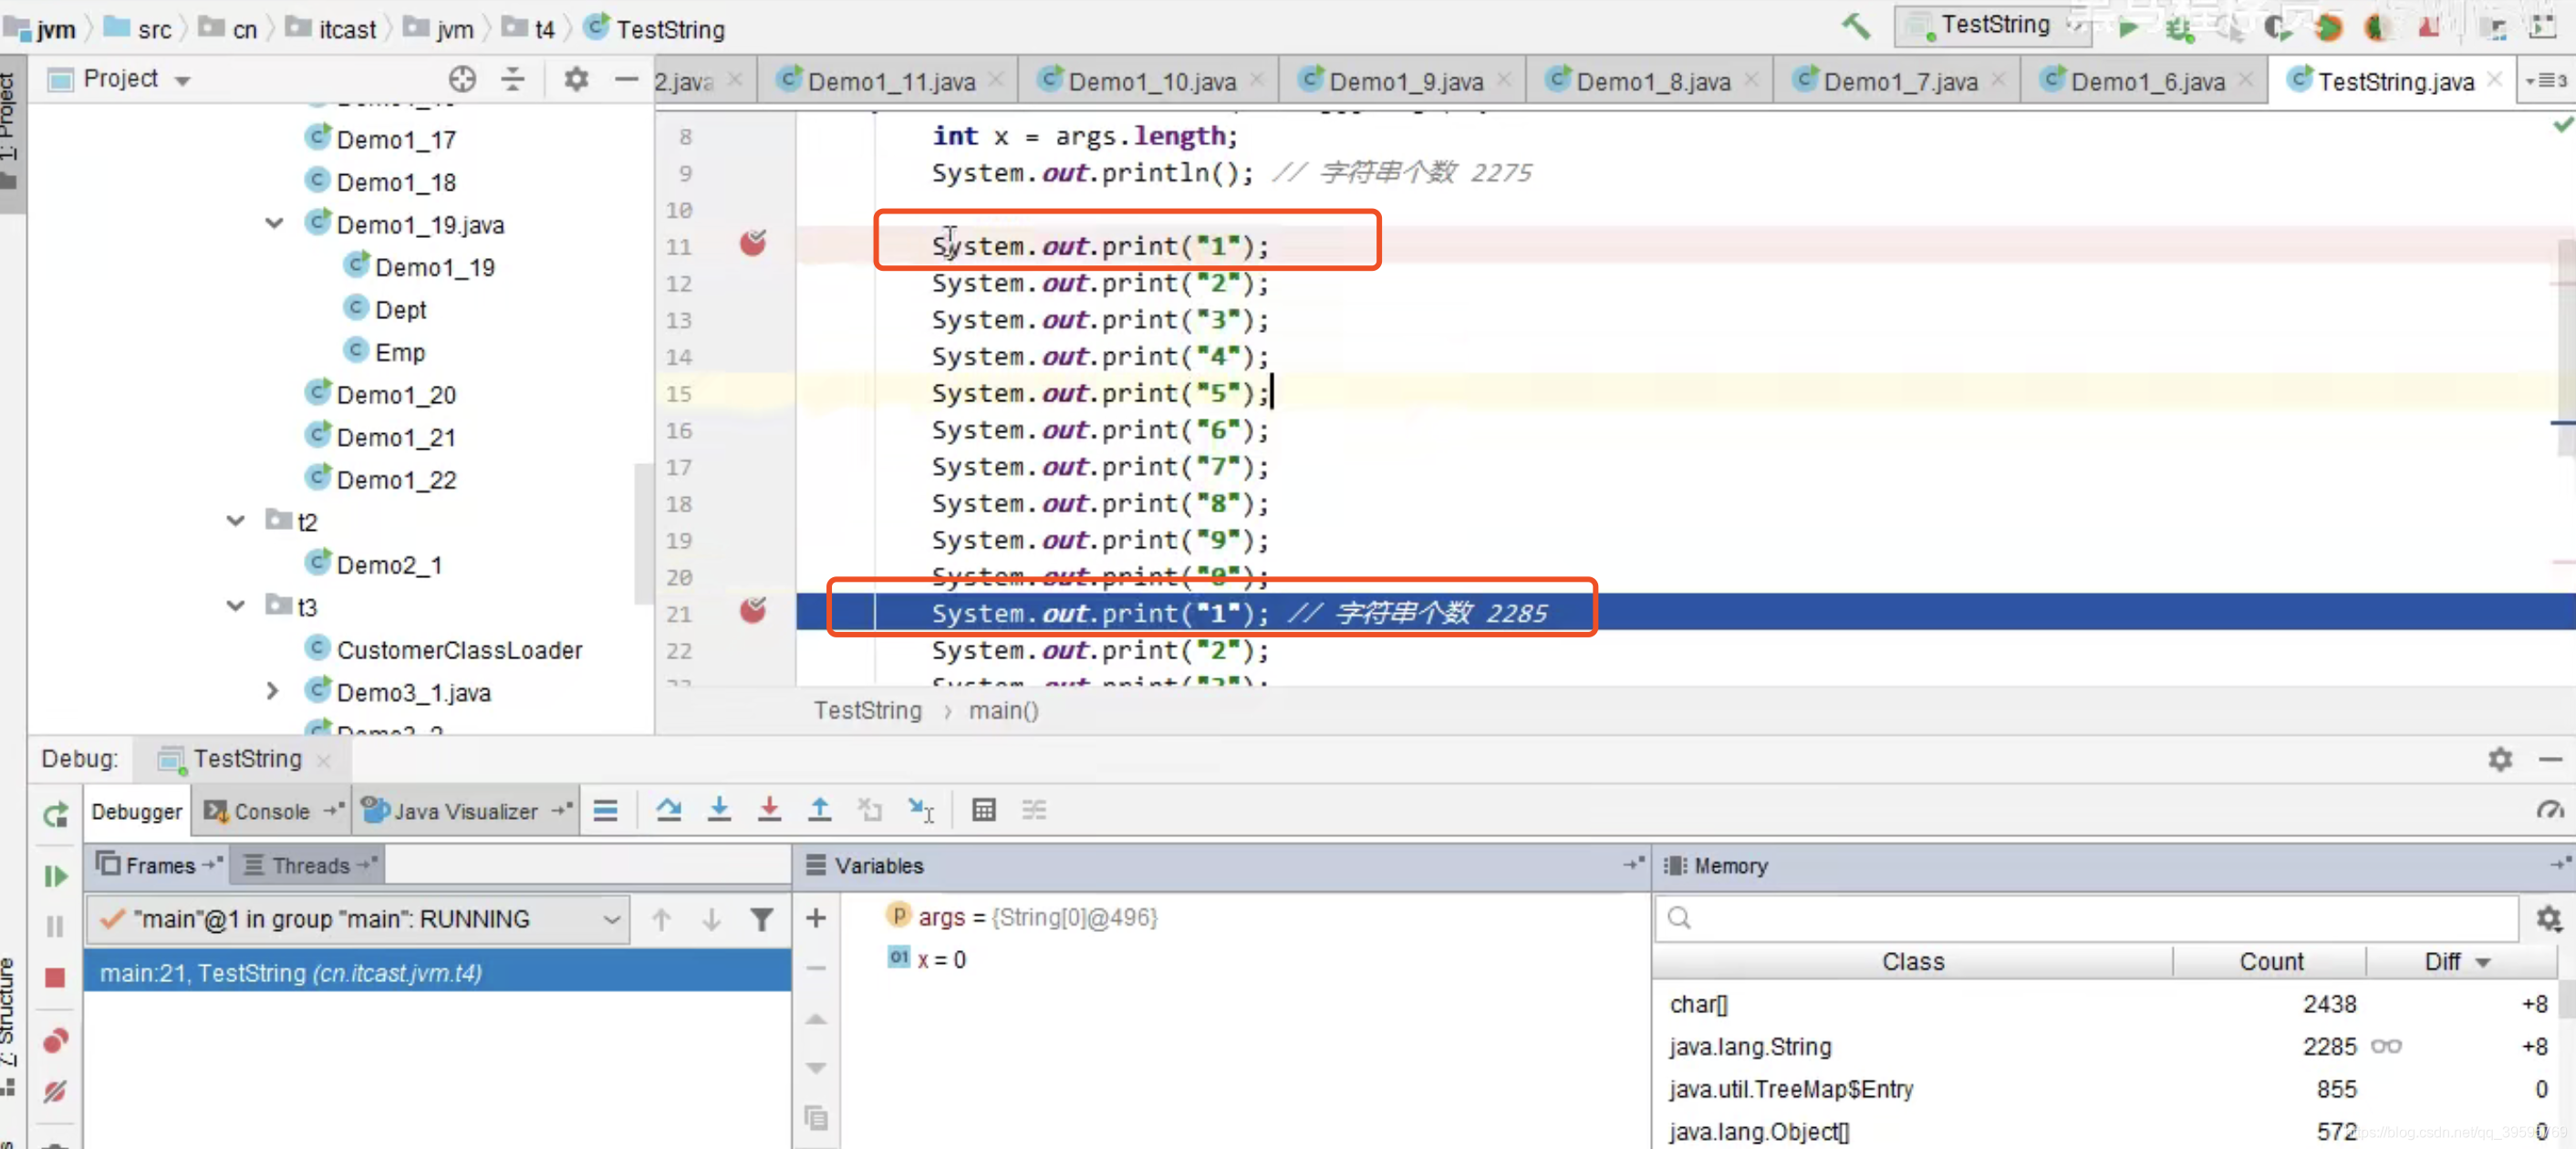Screen dimensions: 2576x1149
Task: Click the Show Execution Point icon
Action: tap(605, 810)
